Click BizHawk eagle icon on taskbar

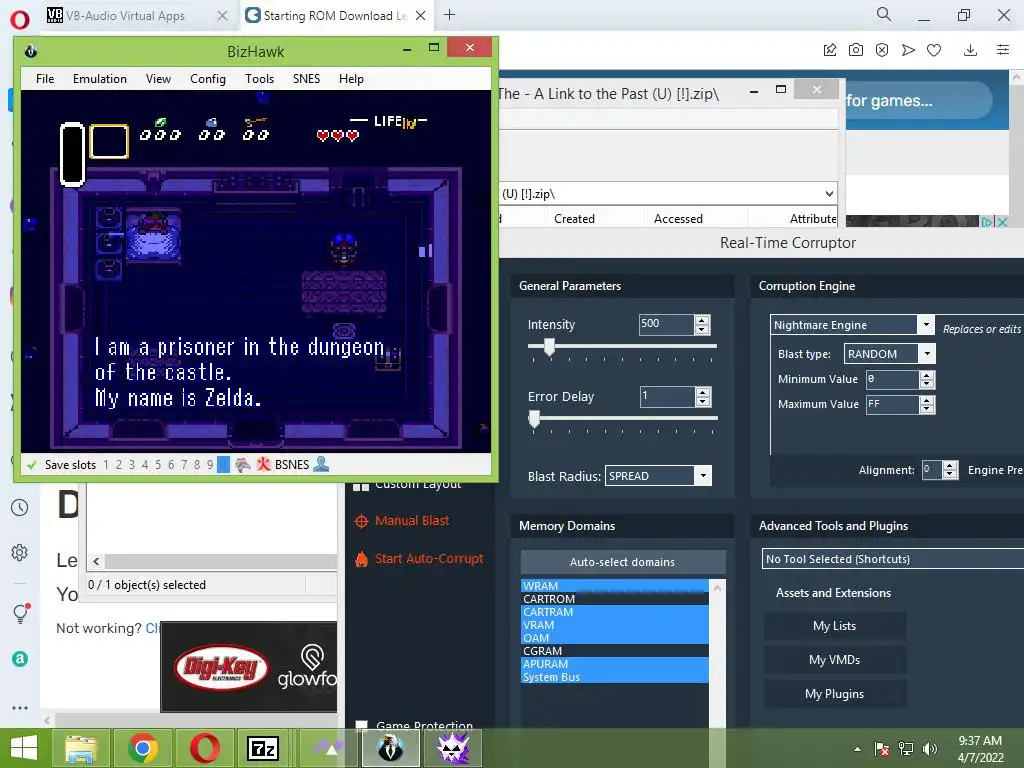391,748
